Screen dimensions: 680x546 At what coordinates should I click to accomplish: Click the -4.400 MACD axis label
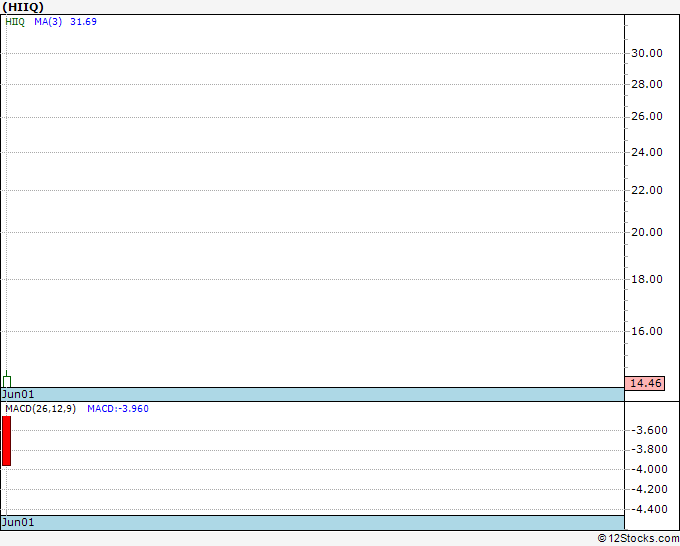click(649, 509)
